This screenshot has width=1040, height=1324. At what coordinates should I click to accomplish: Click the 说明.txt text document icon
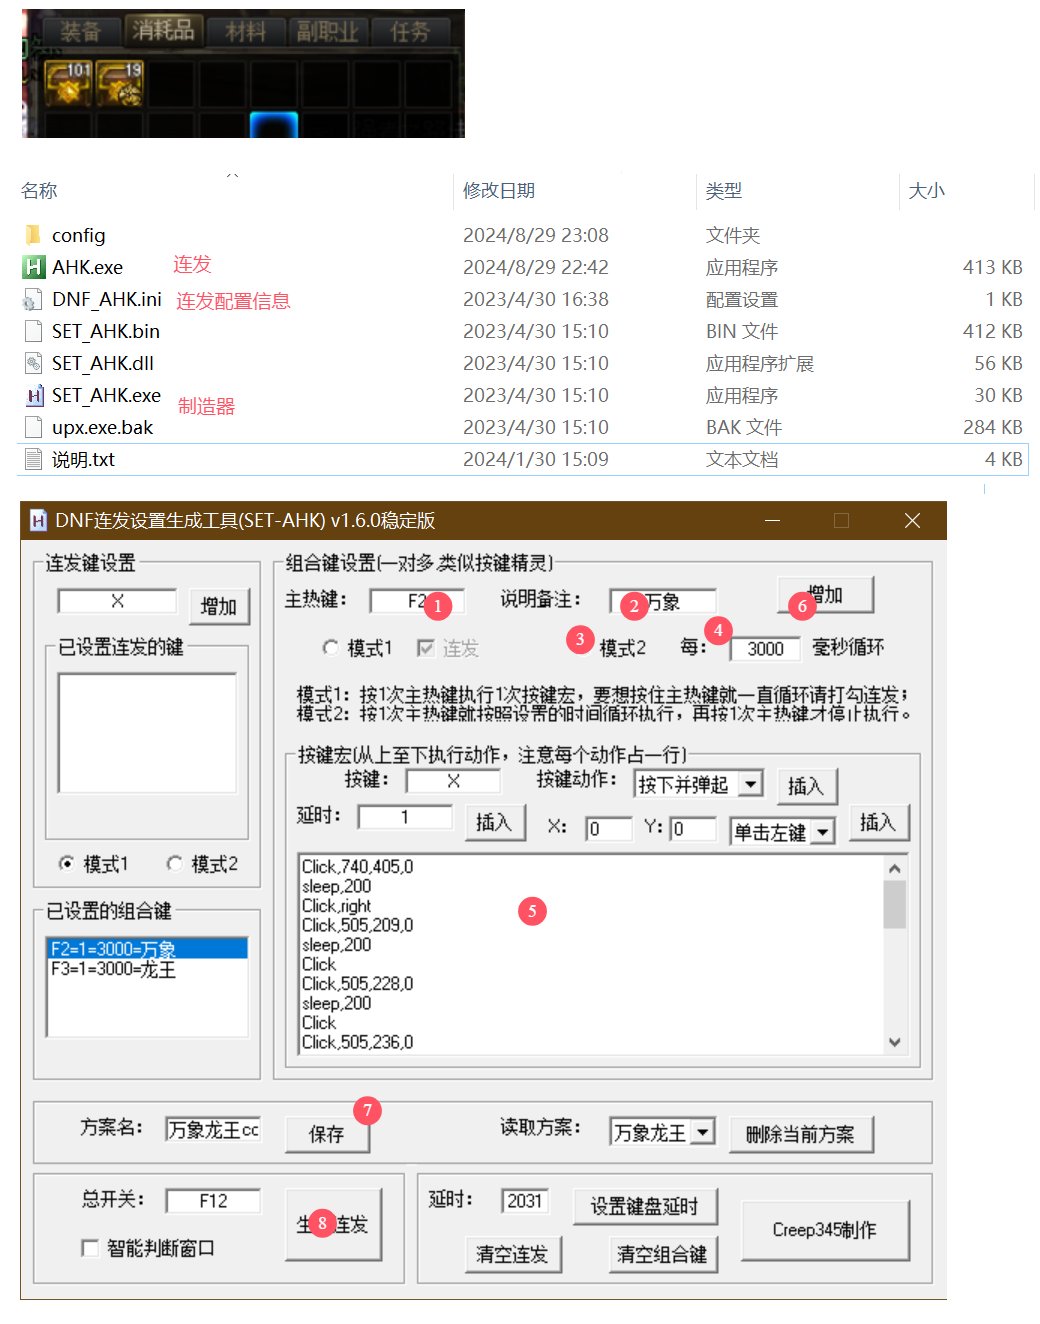pyautogui.click(x=33, y=459)
